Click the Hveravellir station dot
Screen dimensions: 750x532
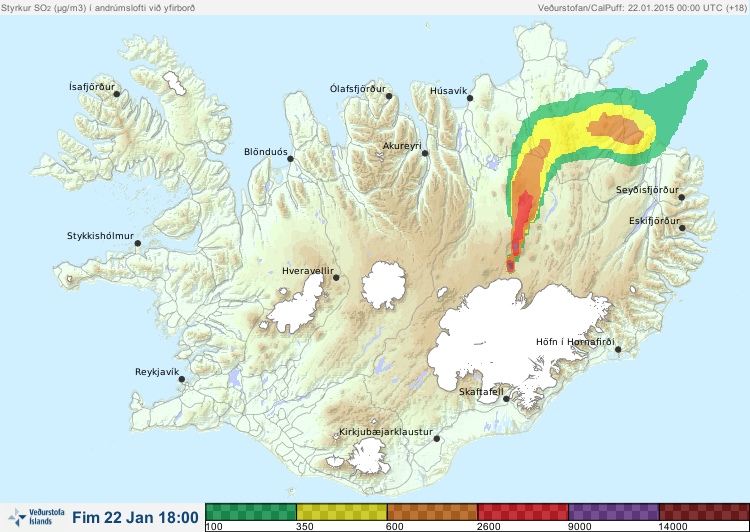pyautogui.click(x=336, y=277)
